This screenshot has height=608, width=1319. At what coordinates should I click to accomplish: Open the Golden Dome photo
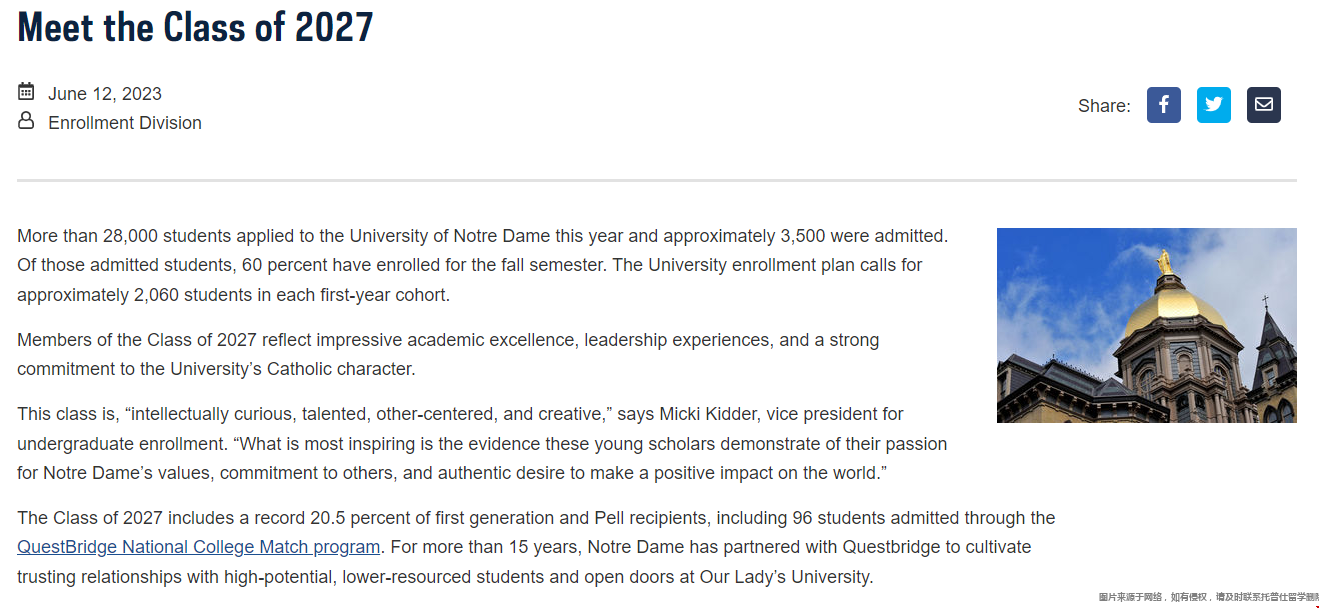click(x=1146, y=325)
